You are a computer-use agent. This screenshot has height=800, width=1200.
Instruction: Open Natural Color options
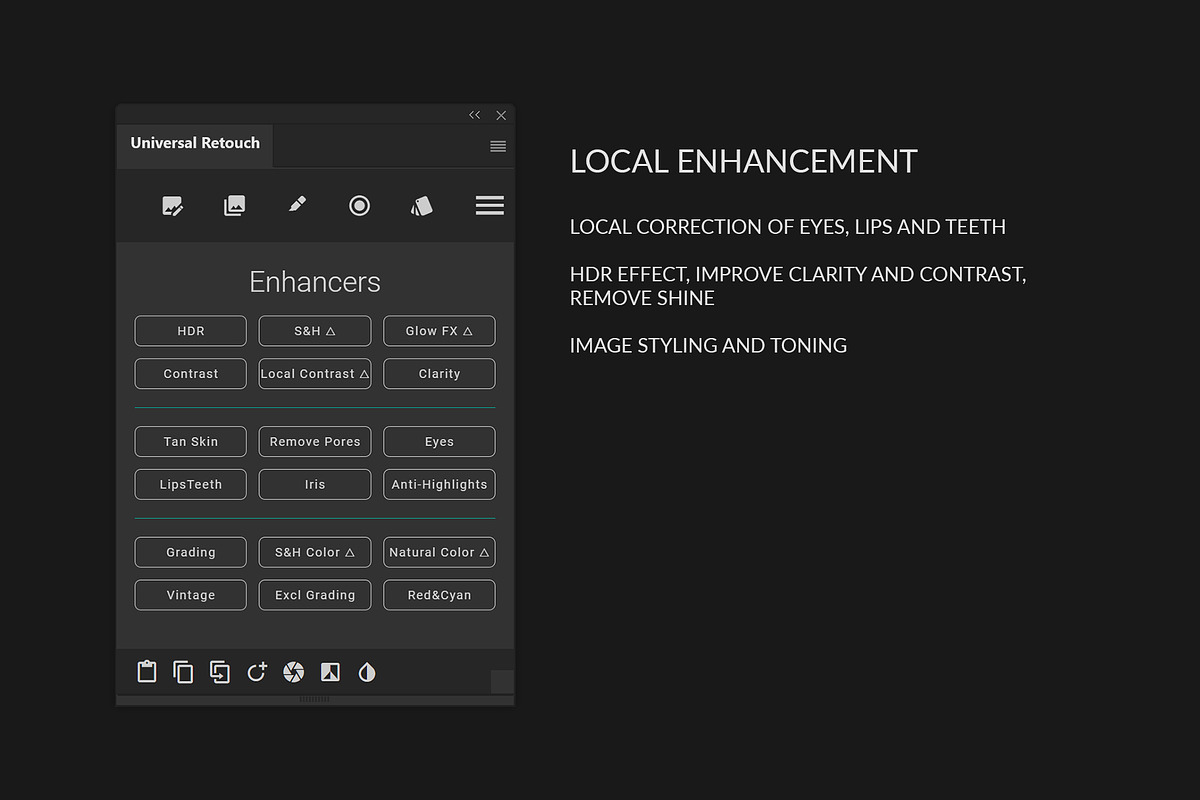[439, 553]
